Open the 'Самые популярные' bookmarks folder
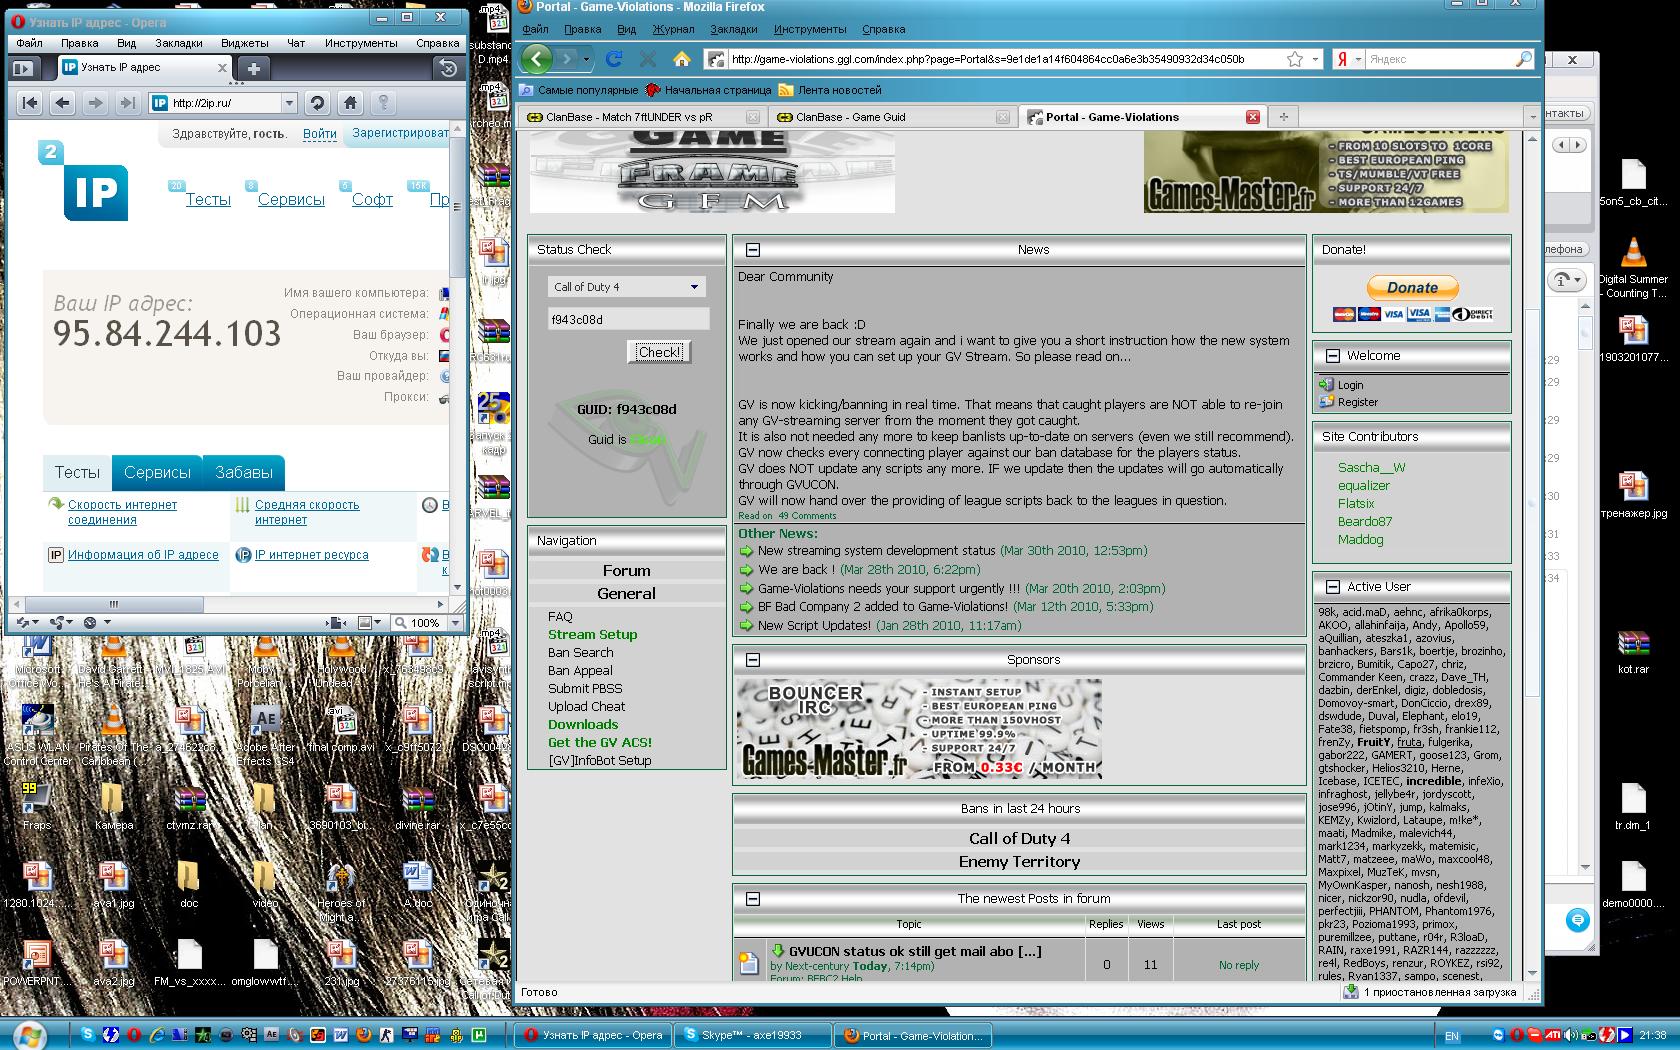Screen dimensions: 1680x1050 tap(579, 90)
